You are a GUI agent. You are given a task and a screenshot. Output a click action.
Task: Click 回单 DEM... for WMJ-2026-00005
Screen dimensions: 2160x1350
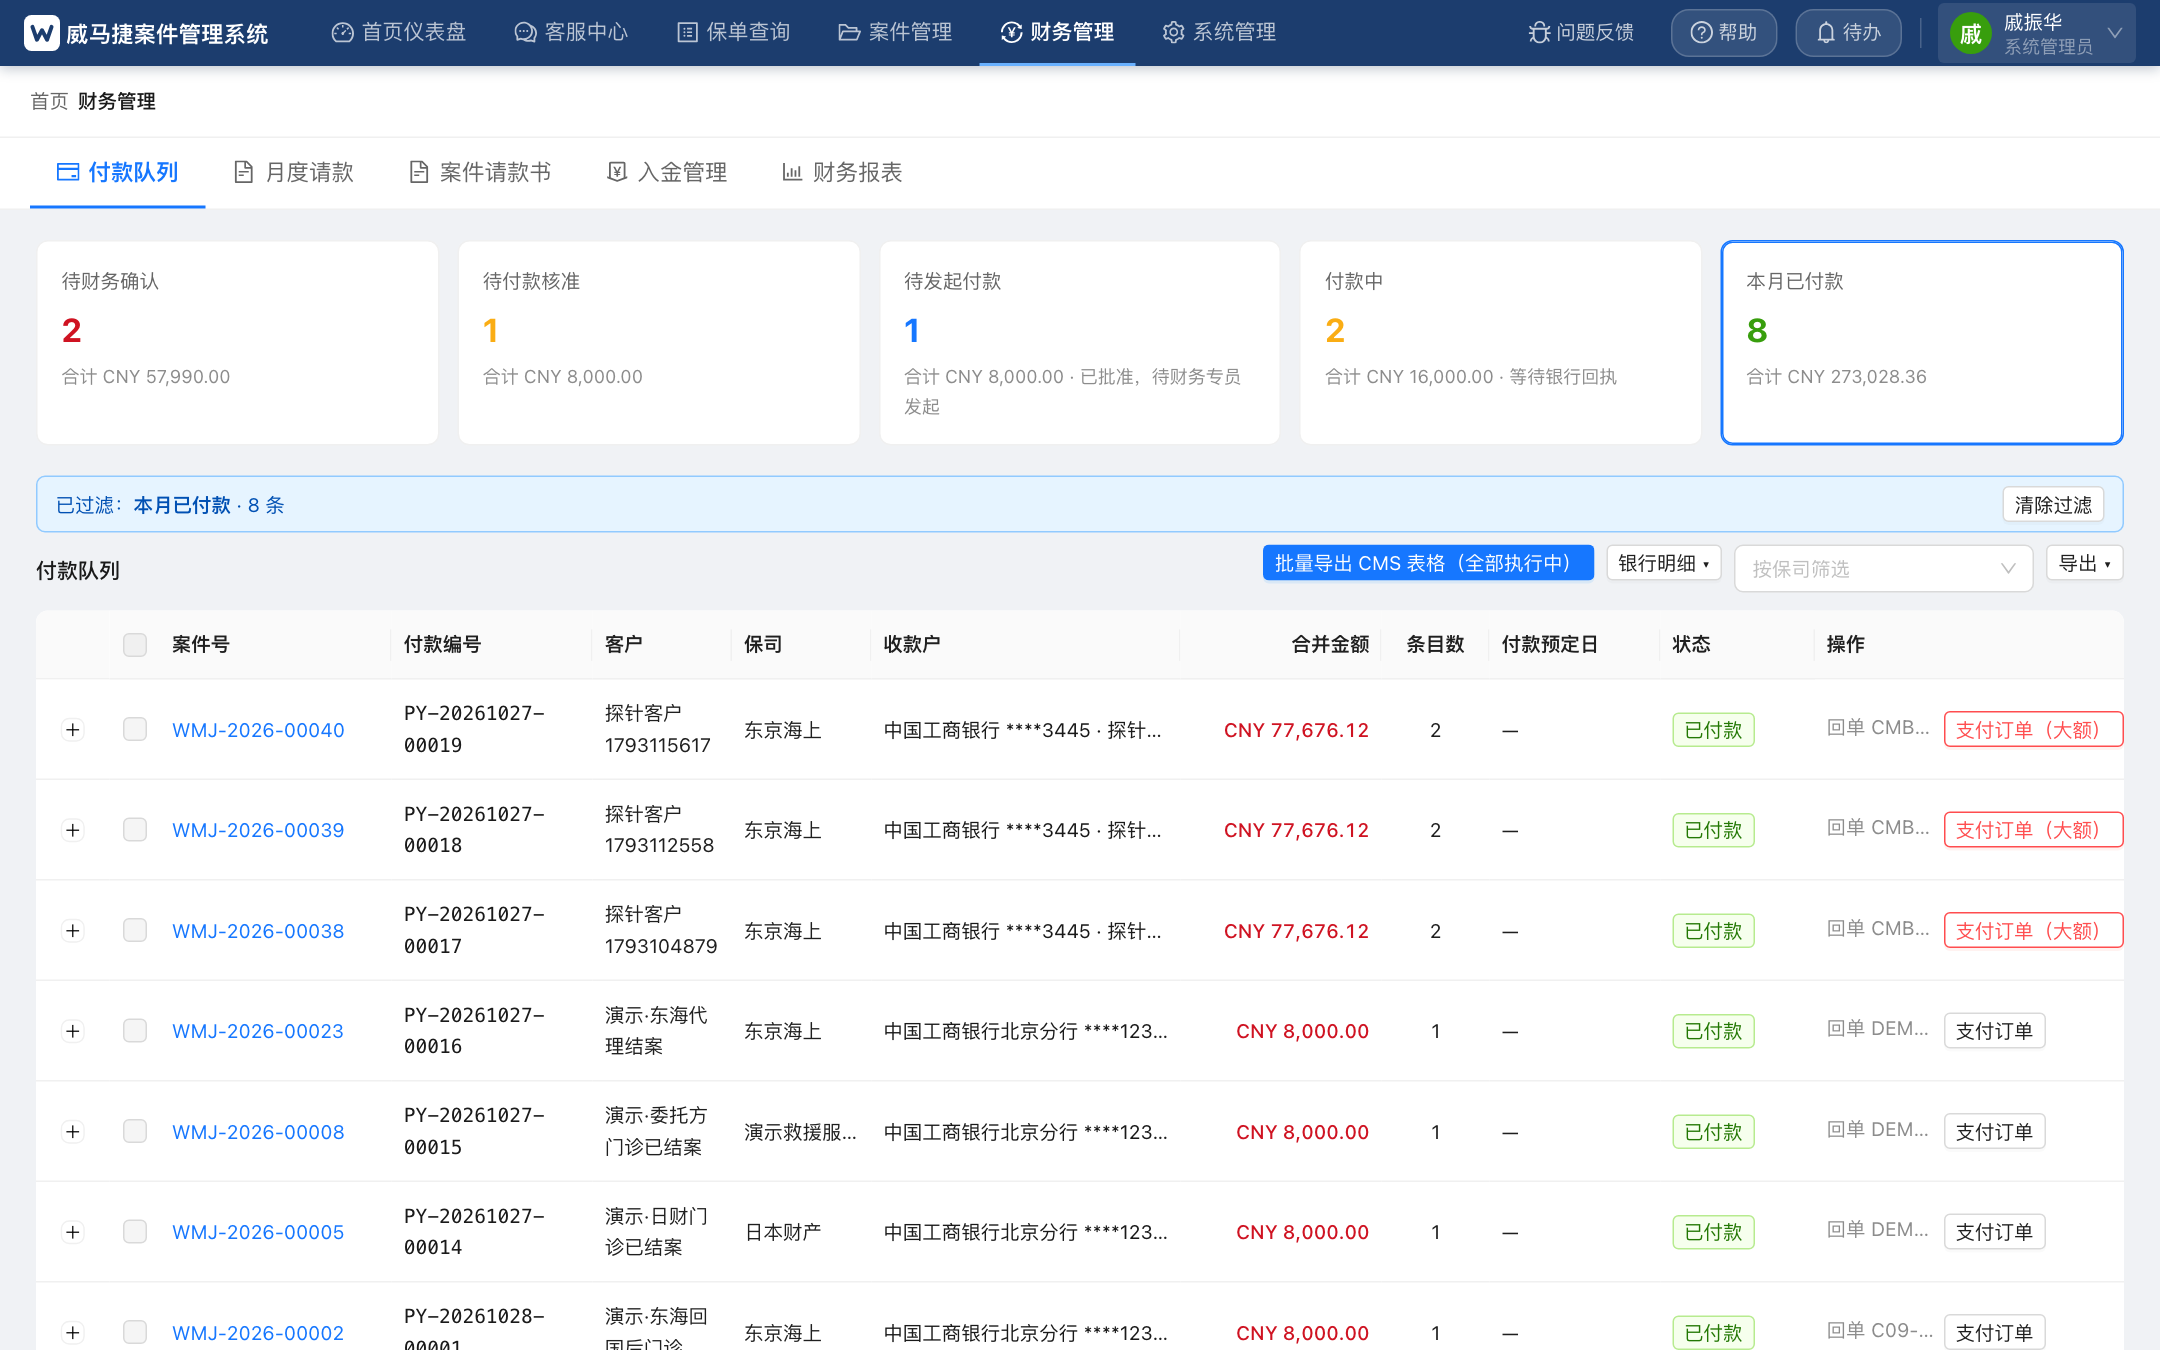pos(1877,1230)
